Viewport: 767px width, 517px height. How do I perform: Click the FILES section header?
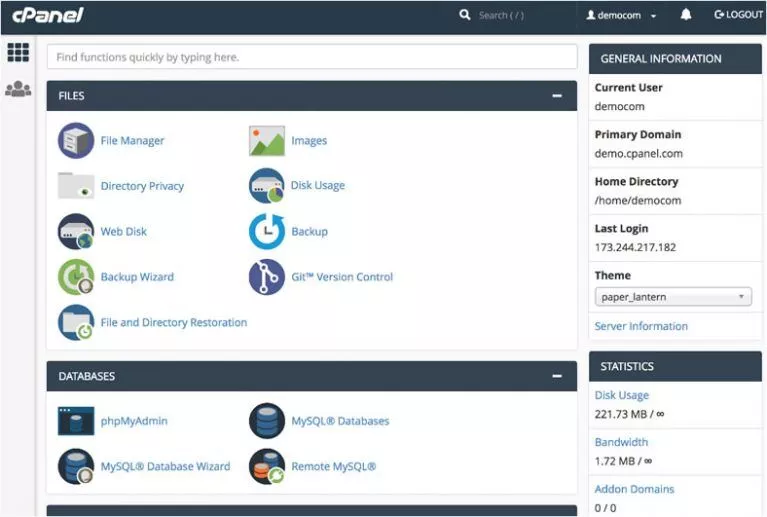click(x=312, y=96)
